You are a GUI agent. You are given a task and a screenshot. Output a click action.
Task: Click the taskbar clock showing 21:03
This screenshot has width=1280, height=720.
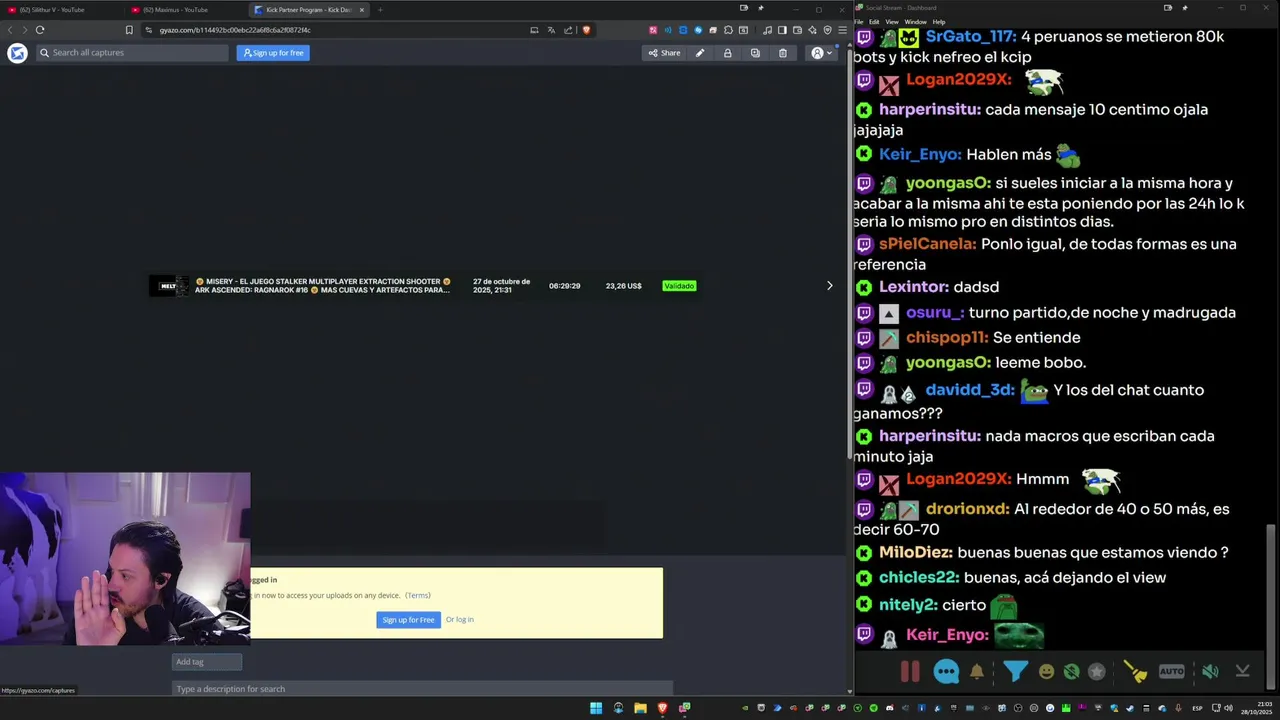point(1258,708)
